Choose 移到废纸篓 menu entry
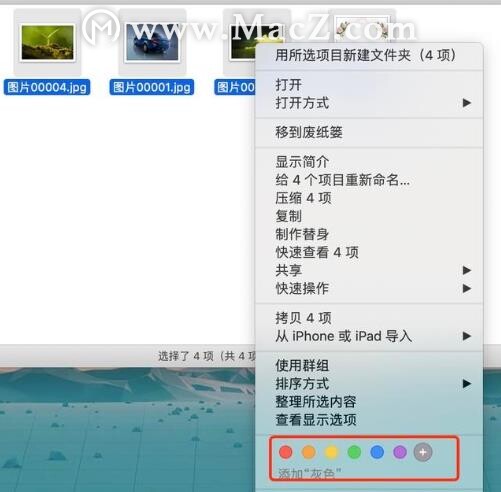Image resolution: width=501 pixels, height=492 pixels. [x=369, y=132]
